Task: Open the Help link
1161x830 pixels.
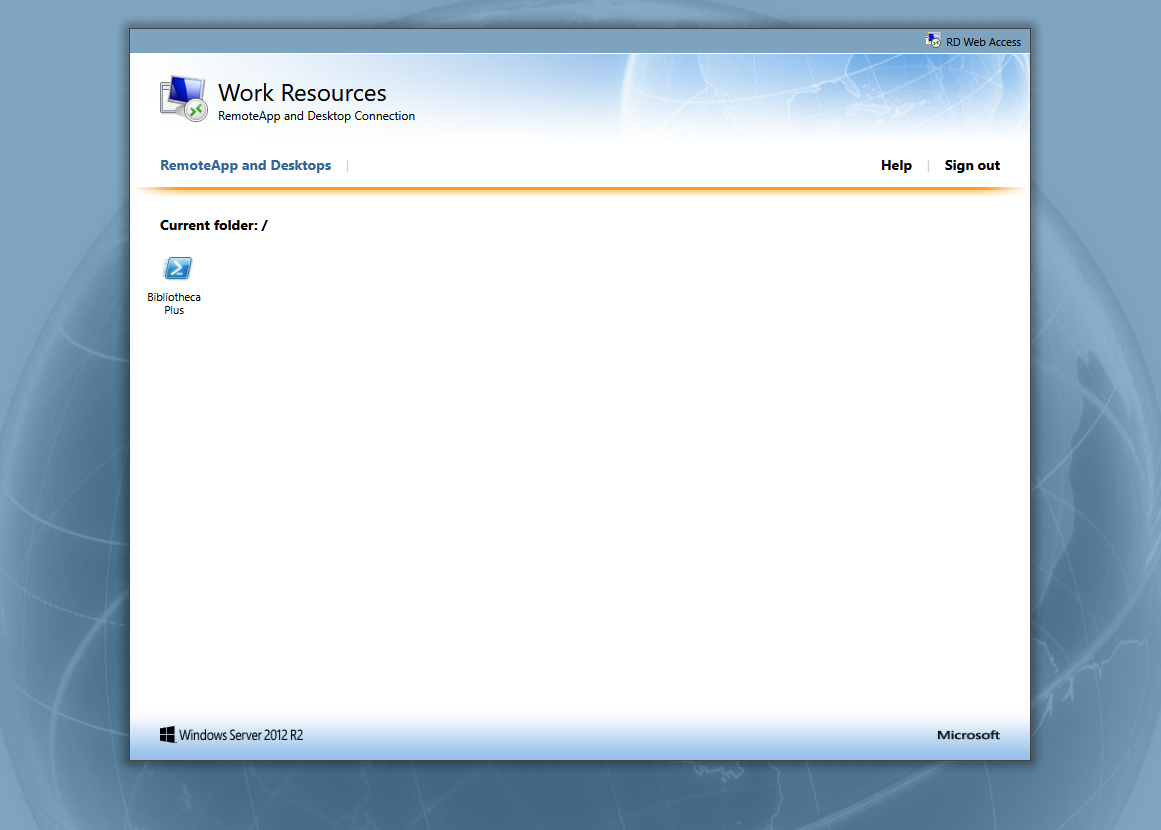Action: tap(896, 165)
